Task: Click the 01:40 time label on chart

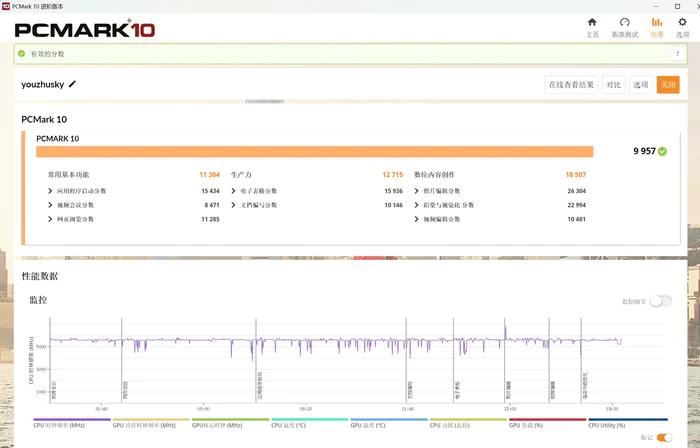Action: point(101,409)
